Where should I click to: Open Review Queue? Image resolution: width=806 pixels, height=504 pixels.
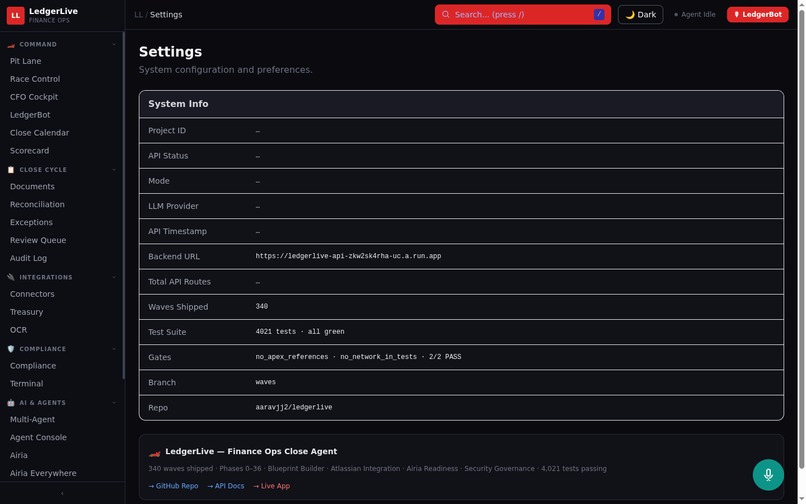[38, 240]
